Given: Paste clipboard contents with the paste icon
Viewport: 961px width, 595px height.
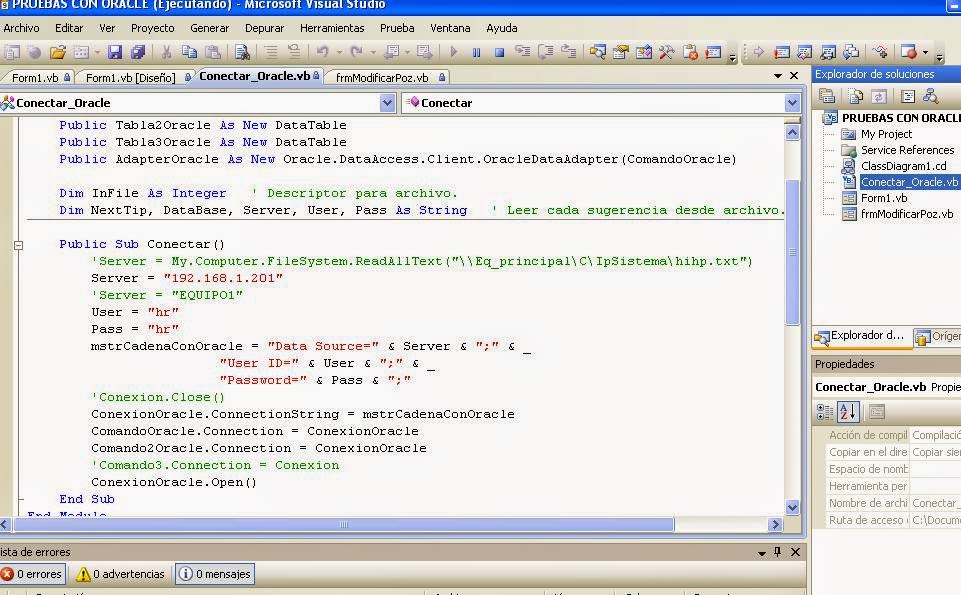Looking at the screenshot, I should (x=213, y=53).
